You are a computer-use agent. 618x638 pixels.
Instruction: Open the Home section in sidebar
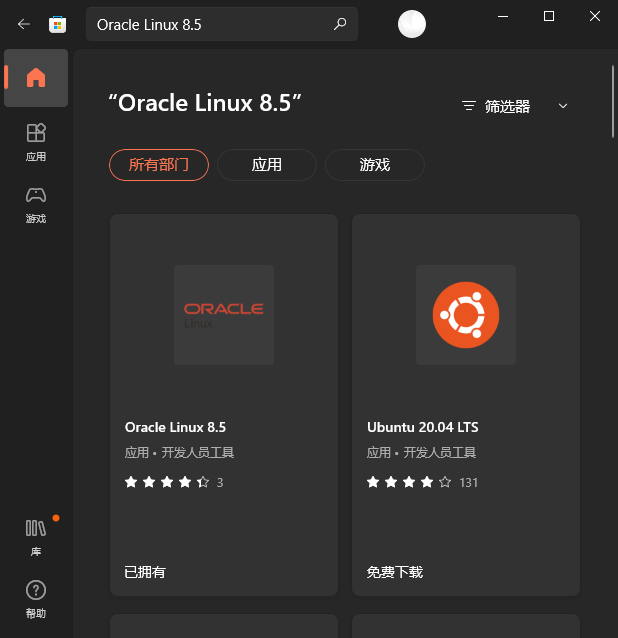point(36,78)
